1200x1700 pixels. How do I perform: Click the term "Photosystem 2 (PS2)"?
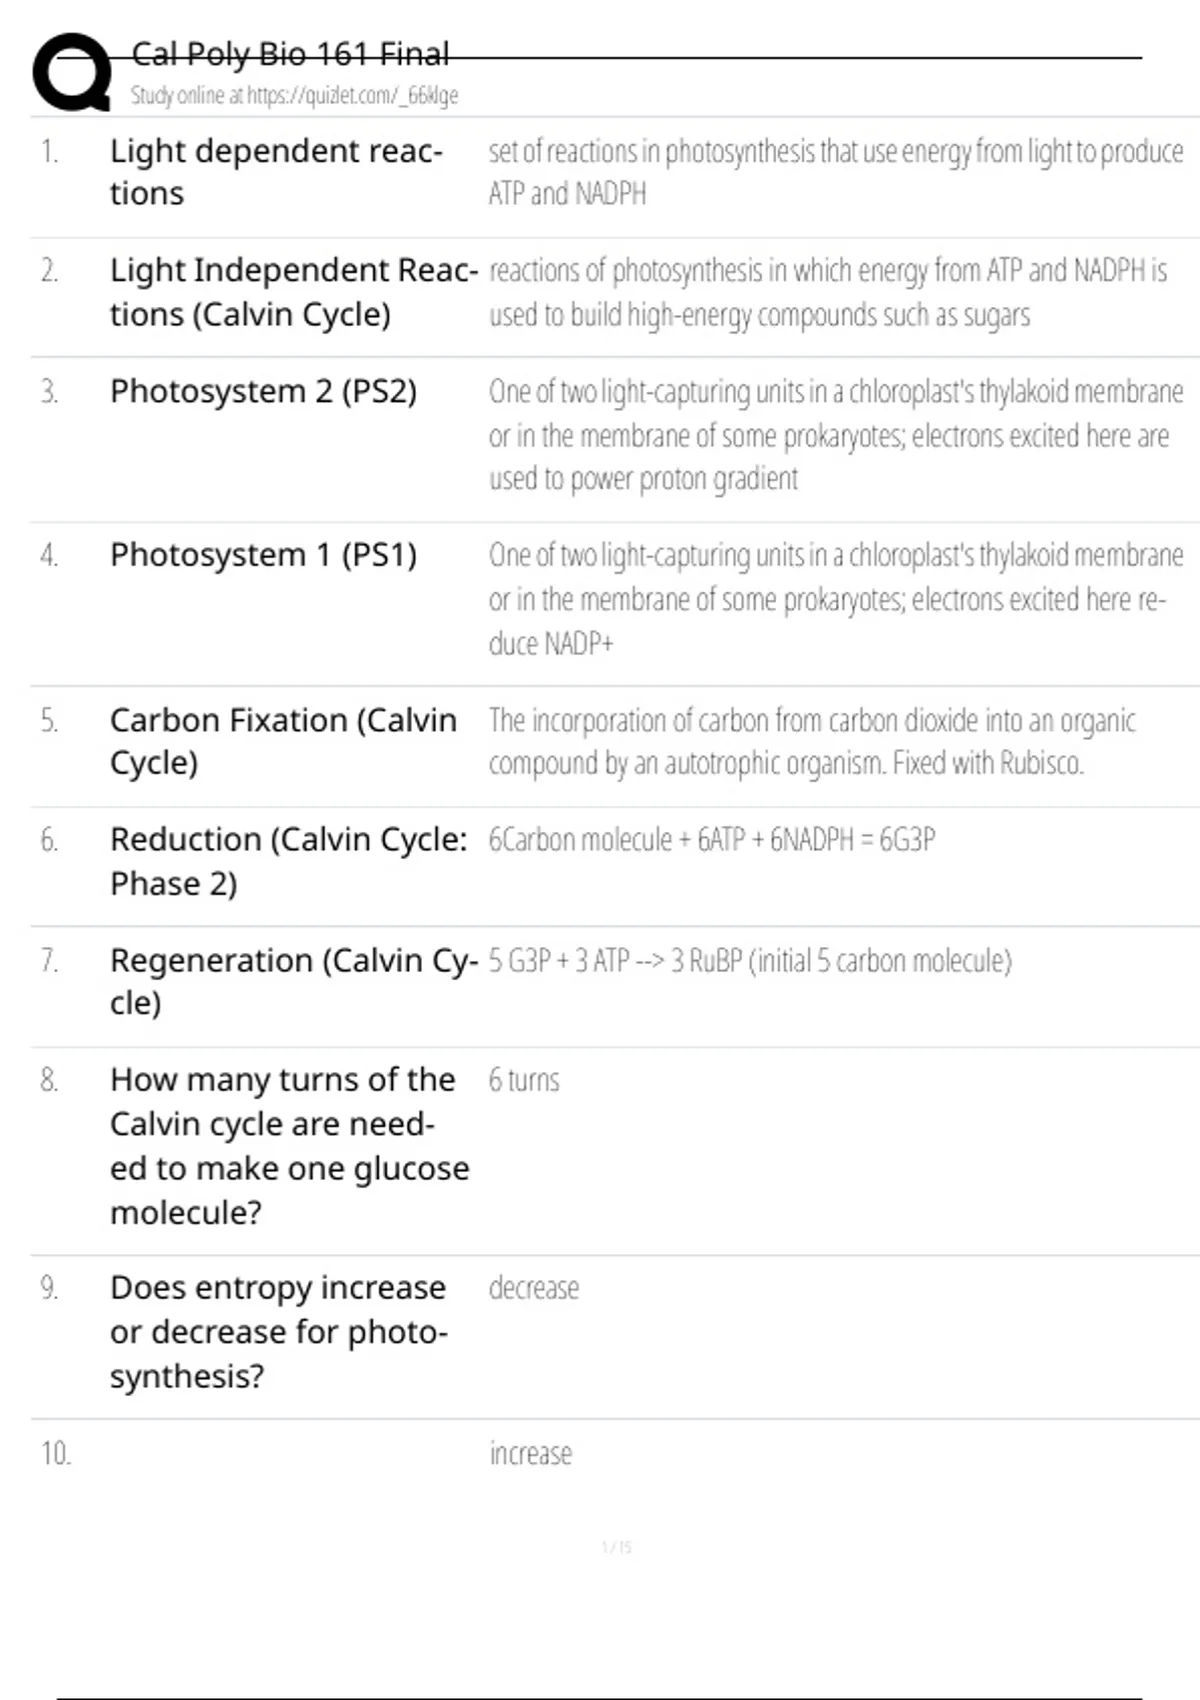pos(263,391)
